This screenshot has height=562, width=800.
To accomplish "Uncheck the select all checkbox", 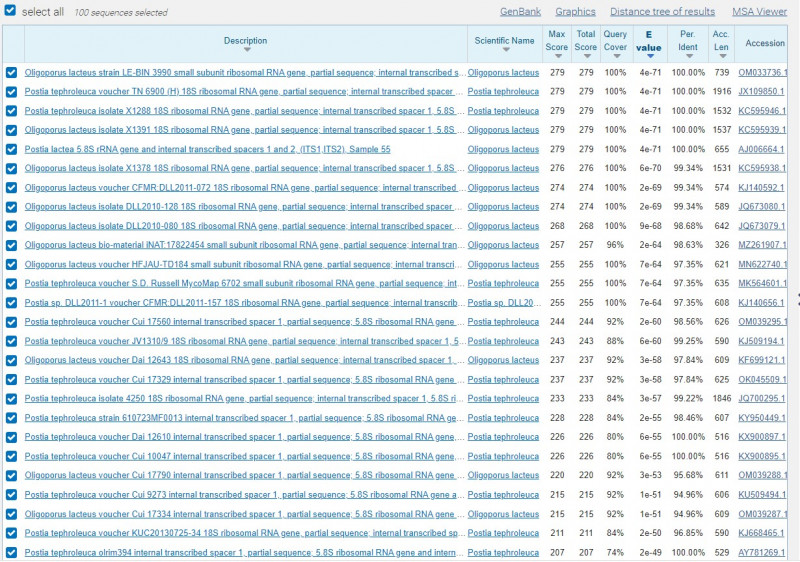I will (10, 11).
